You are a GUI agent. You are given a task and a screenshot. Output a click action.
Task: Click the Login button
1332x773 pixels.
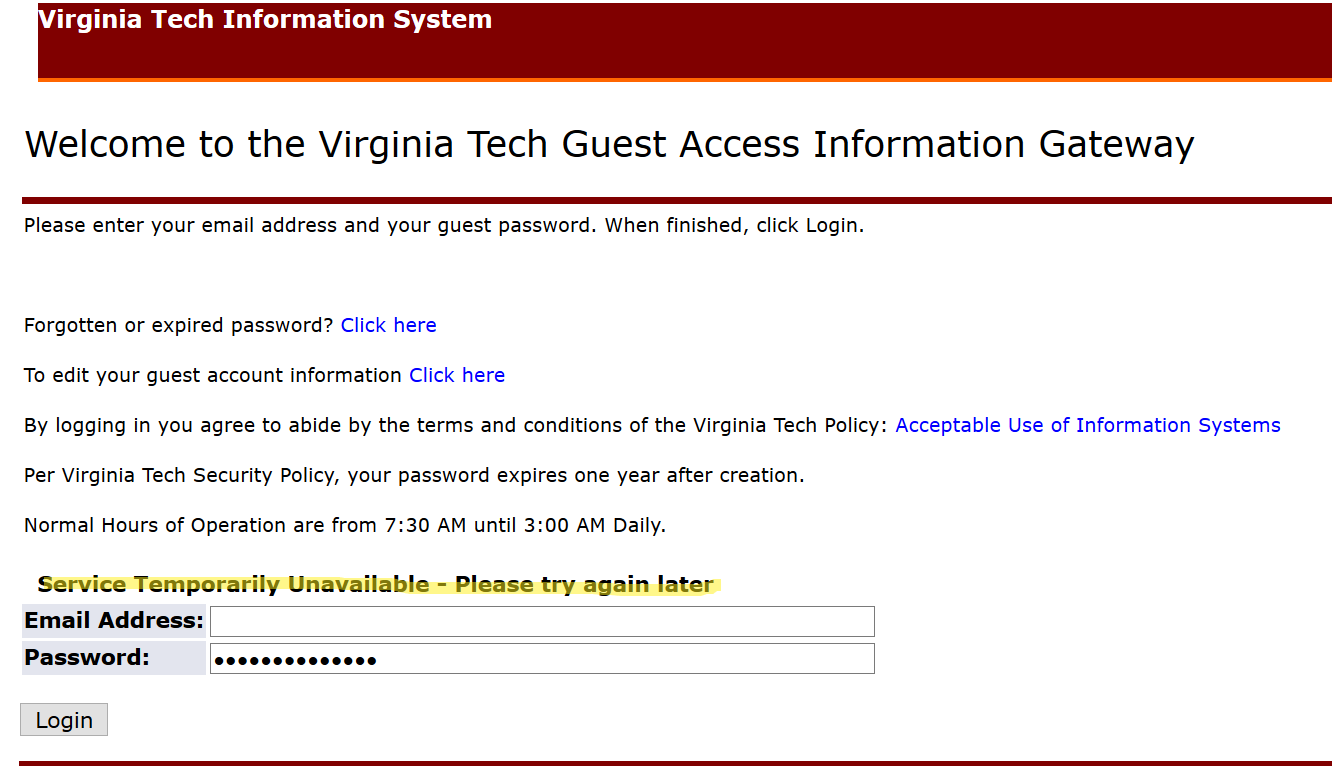64,720
